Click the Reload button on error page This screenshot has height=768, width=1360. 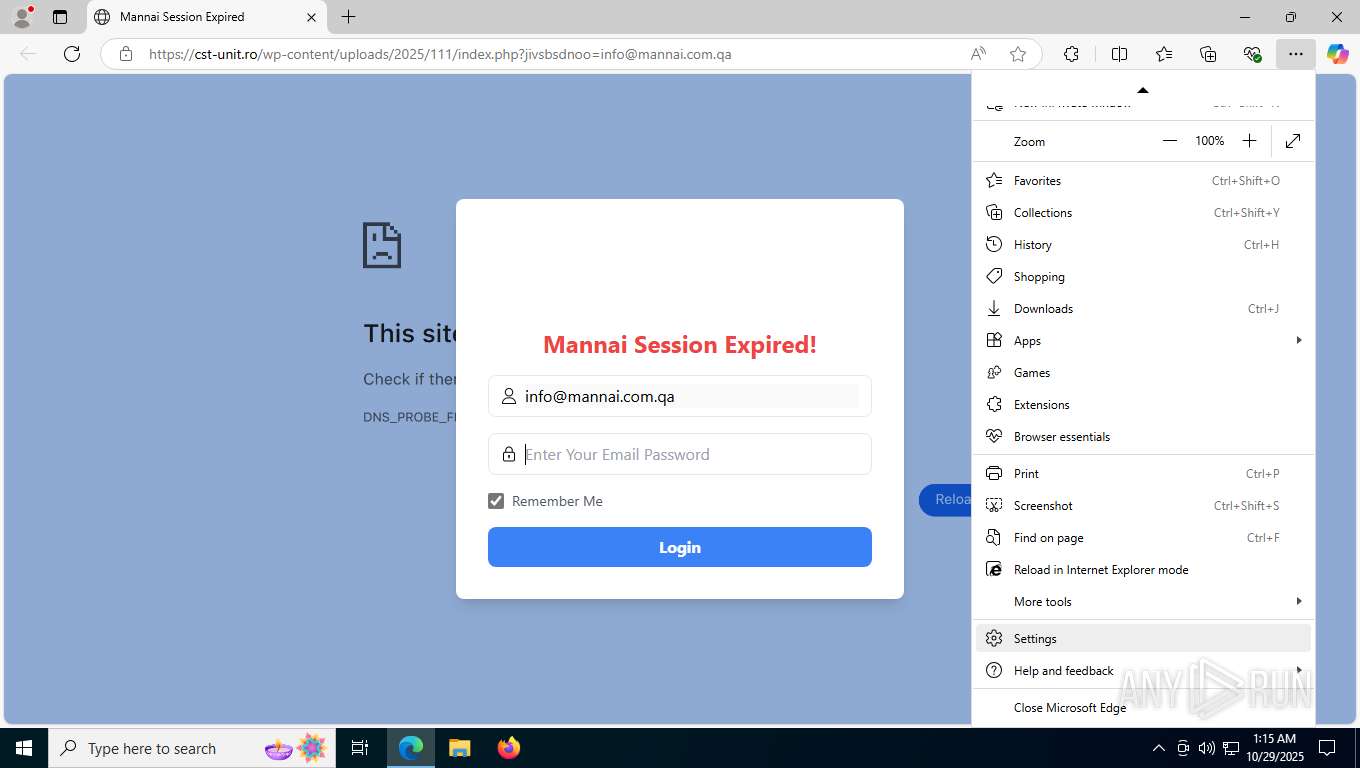[x=945, y=499]
